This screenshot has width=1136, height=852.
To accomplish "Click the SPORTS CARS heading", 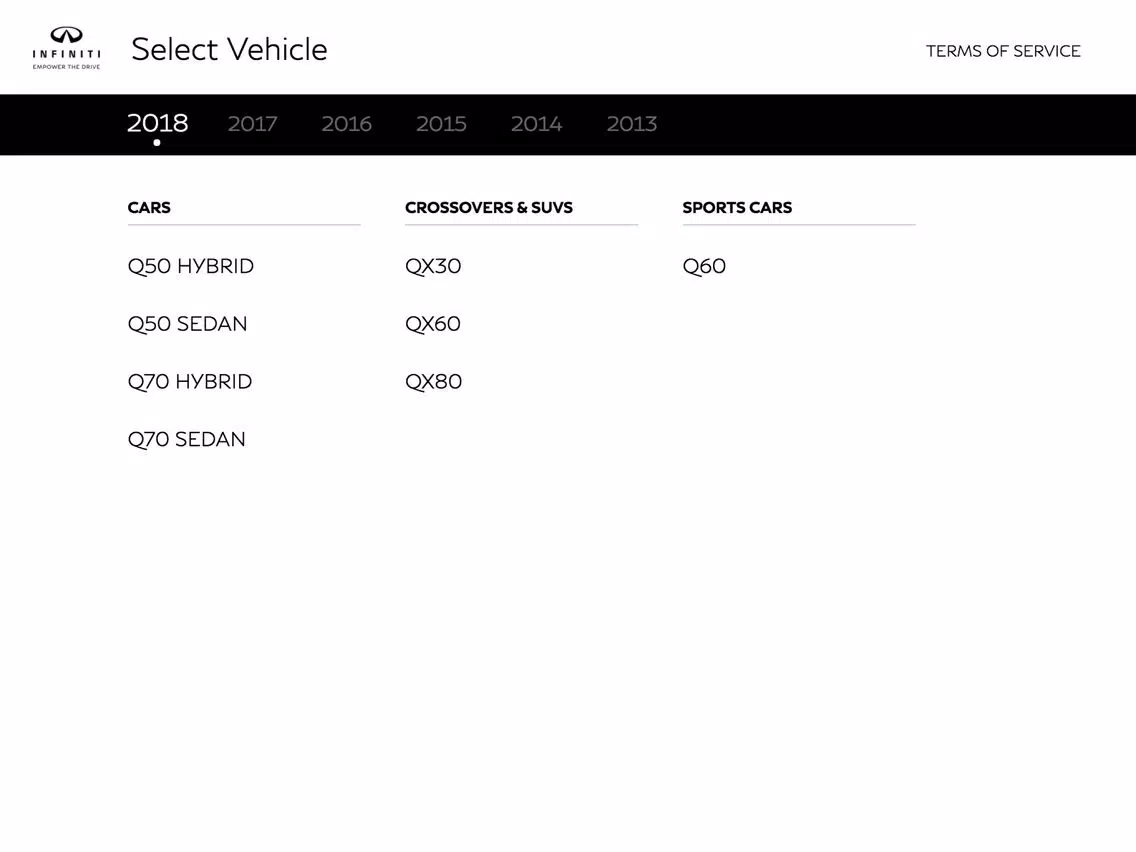I will [737, 208].
